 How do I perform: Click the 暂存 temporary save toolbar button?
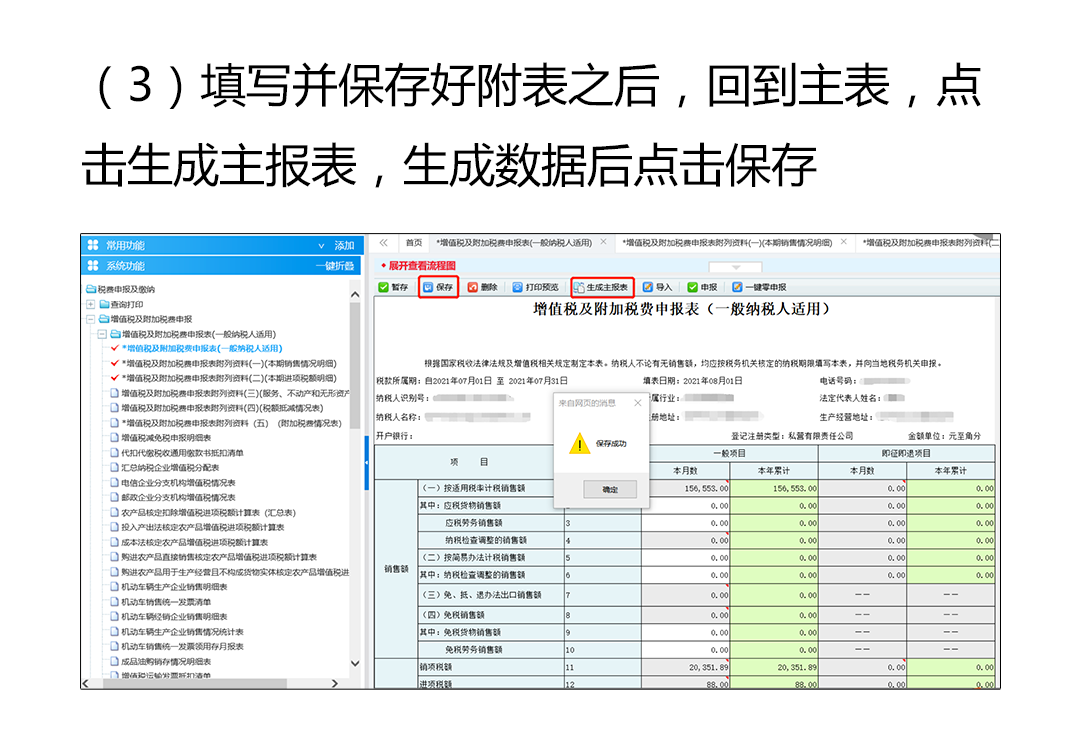coord(393,287)
